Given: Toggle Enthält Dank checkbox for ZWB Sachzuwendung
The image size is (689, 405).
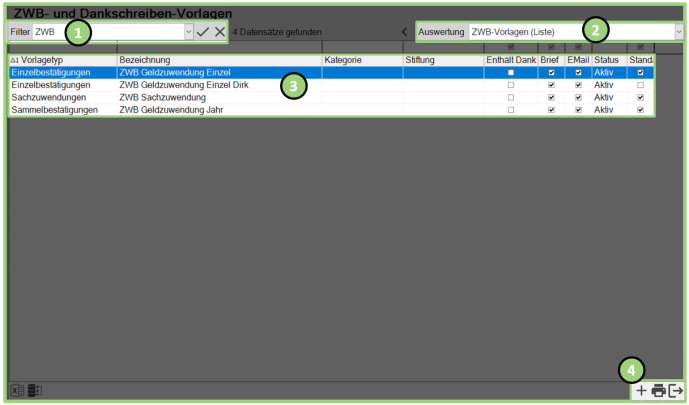Looking at the screenshot, I should tap(511, 98).
